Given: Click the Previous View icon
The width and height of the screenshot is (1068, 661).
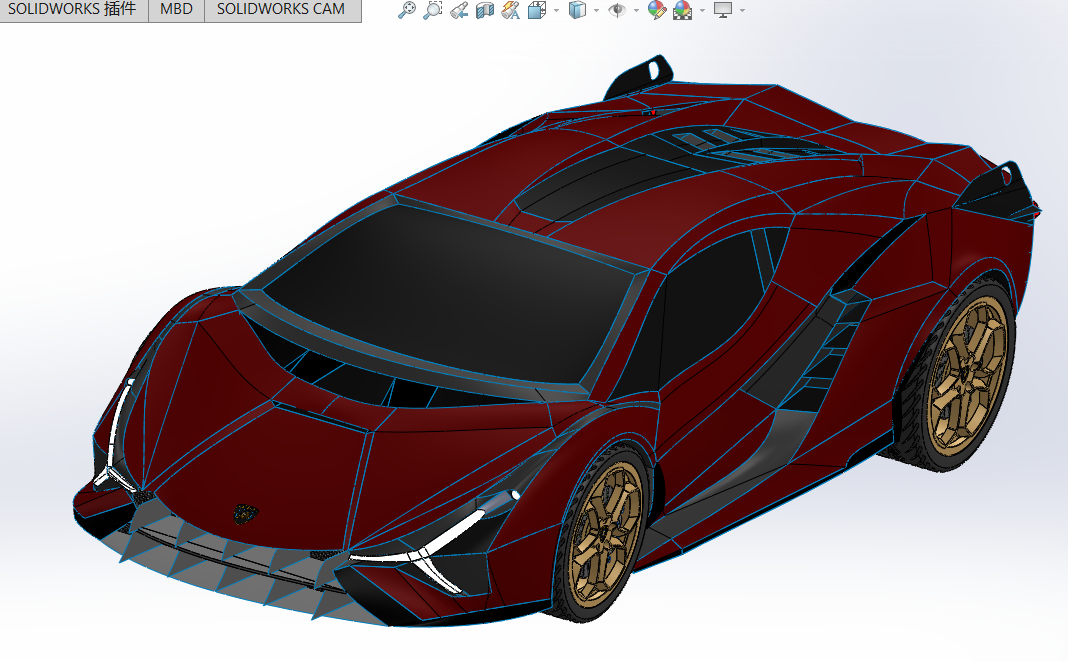Looking at the screenshot, I should [x=459, y=10].
